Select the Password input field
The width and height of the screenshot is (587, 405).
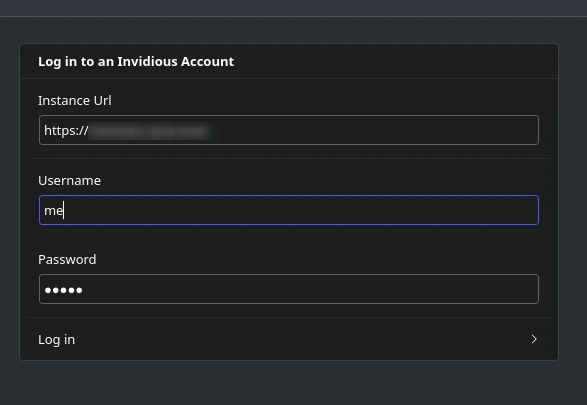(x=289, y=289)
